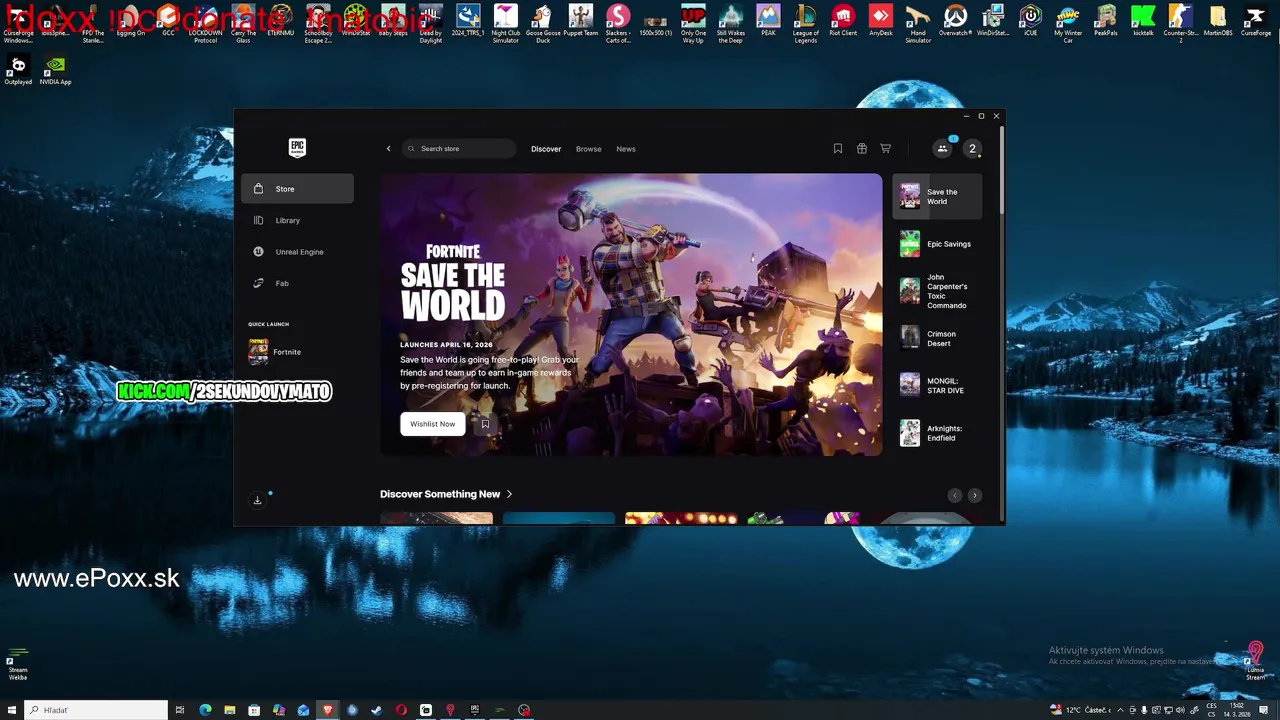Open the Egging On desktop shortcut
The image size is (1280, 720).
[x=130, y=21]
